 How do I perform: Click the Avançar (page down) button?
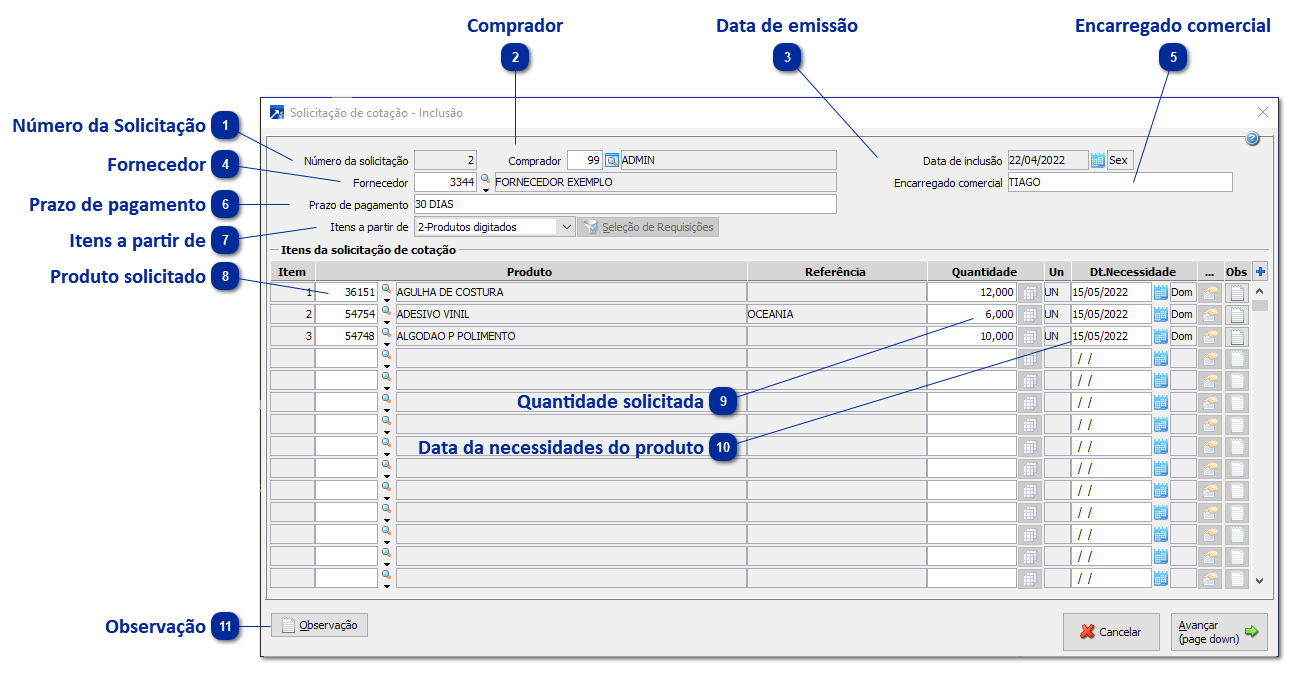coord(1218,632)
